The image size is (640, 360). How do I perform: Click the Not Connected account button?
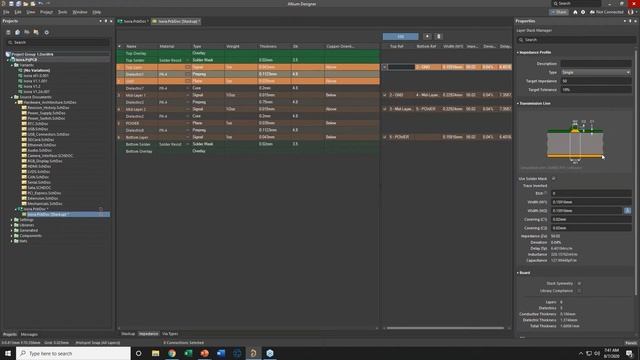[x=607, y=12]
